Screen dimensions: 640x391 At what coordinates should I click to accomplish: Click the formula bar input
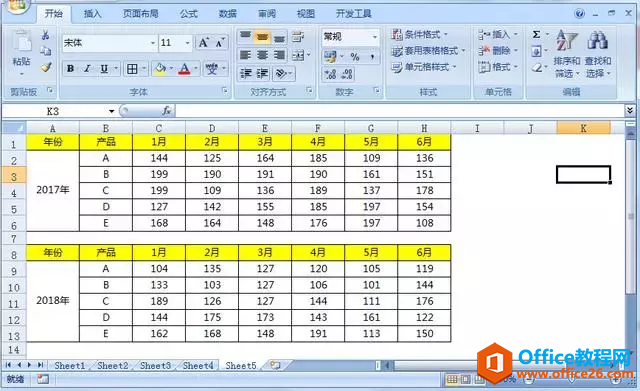tap(399, 111)
